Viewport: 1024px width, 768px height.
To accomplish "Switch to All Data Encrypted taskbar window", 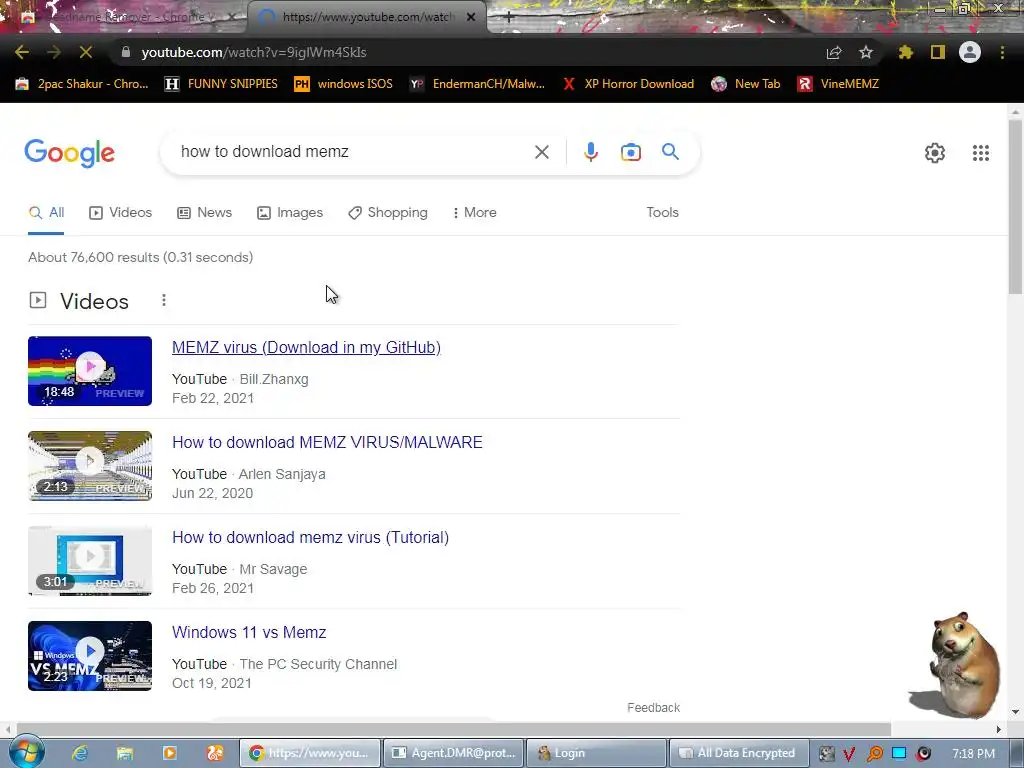I will pos(739,753).
